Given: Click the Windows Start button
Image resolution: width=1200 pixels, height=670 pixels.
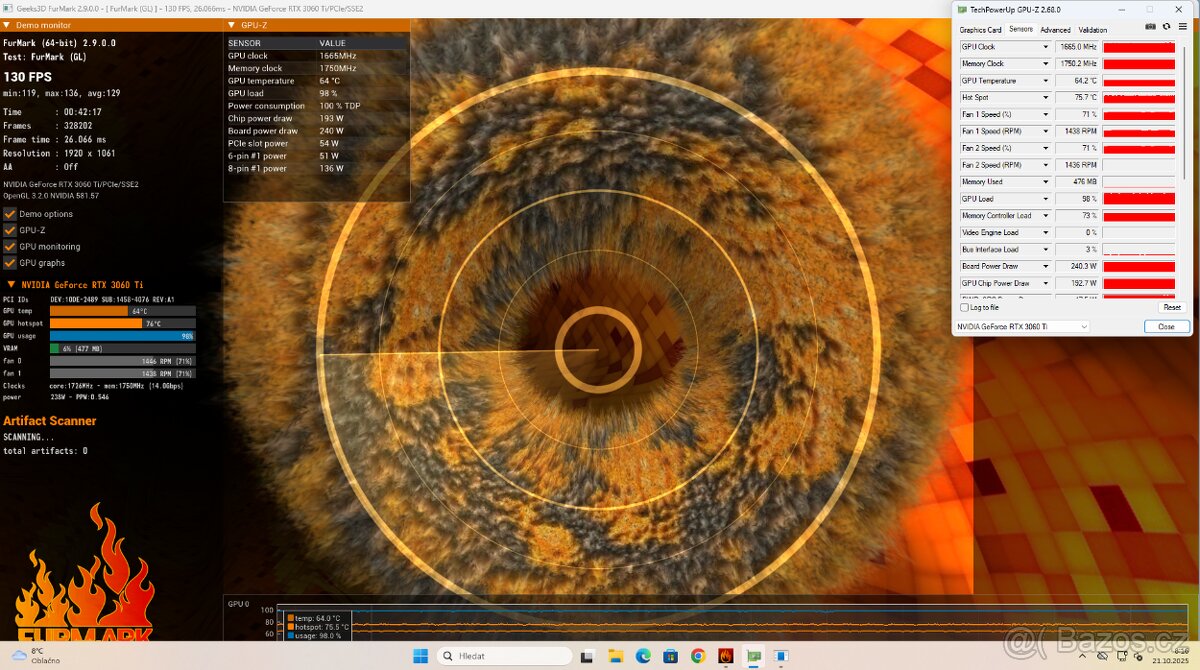Looking at the screenshot, I should [x=418, y=657].
